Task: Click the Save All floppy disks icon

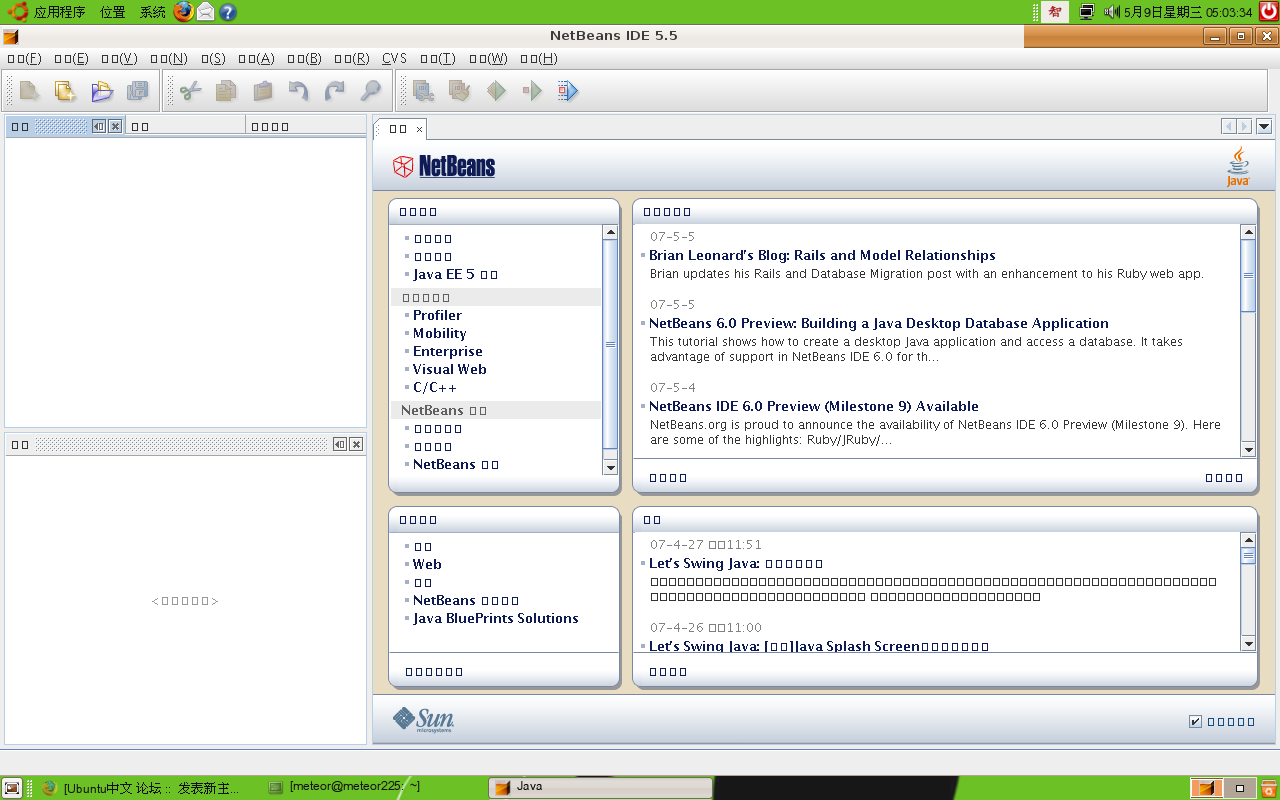Action: [x=137, y=91]
